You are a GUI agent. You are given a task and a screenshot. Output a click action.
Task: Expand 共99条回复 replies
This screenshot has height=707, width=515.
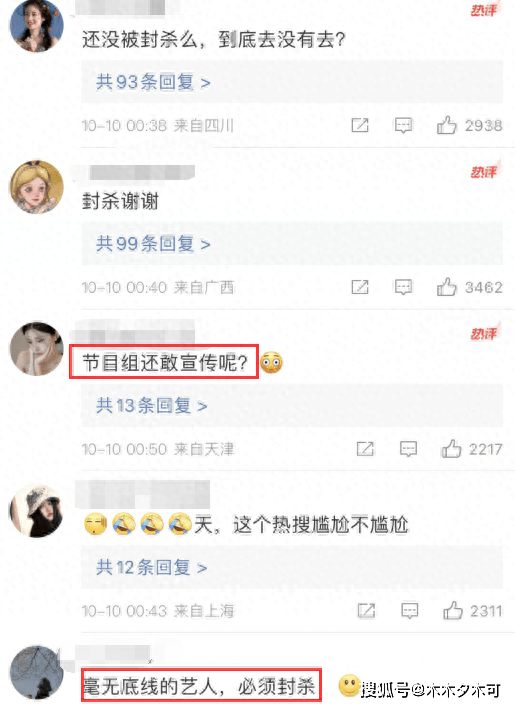[153, 244]
